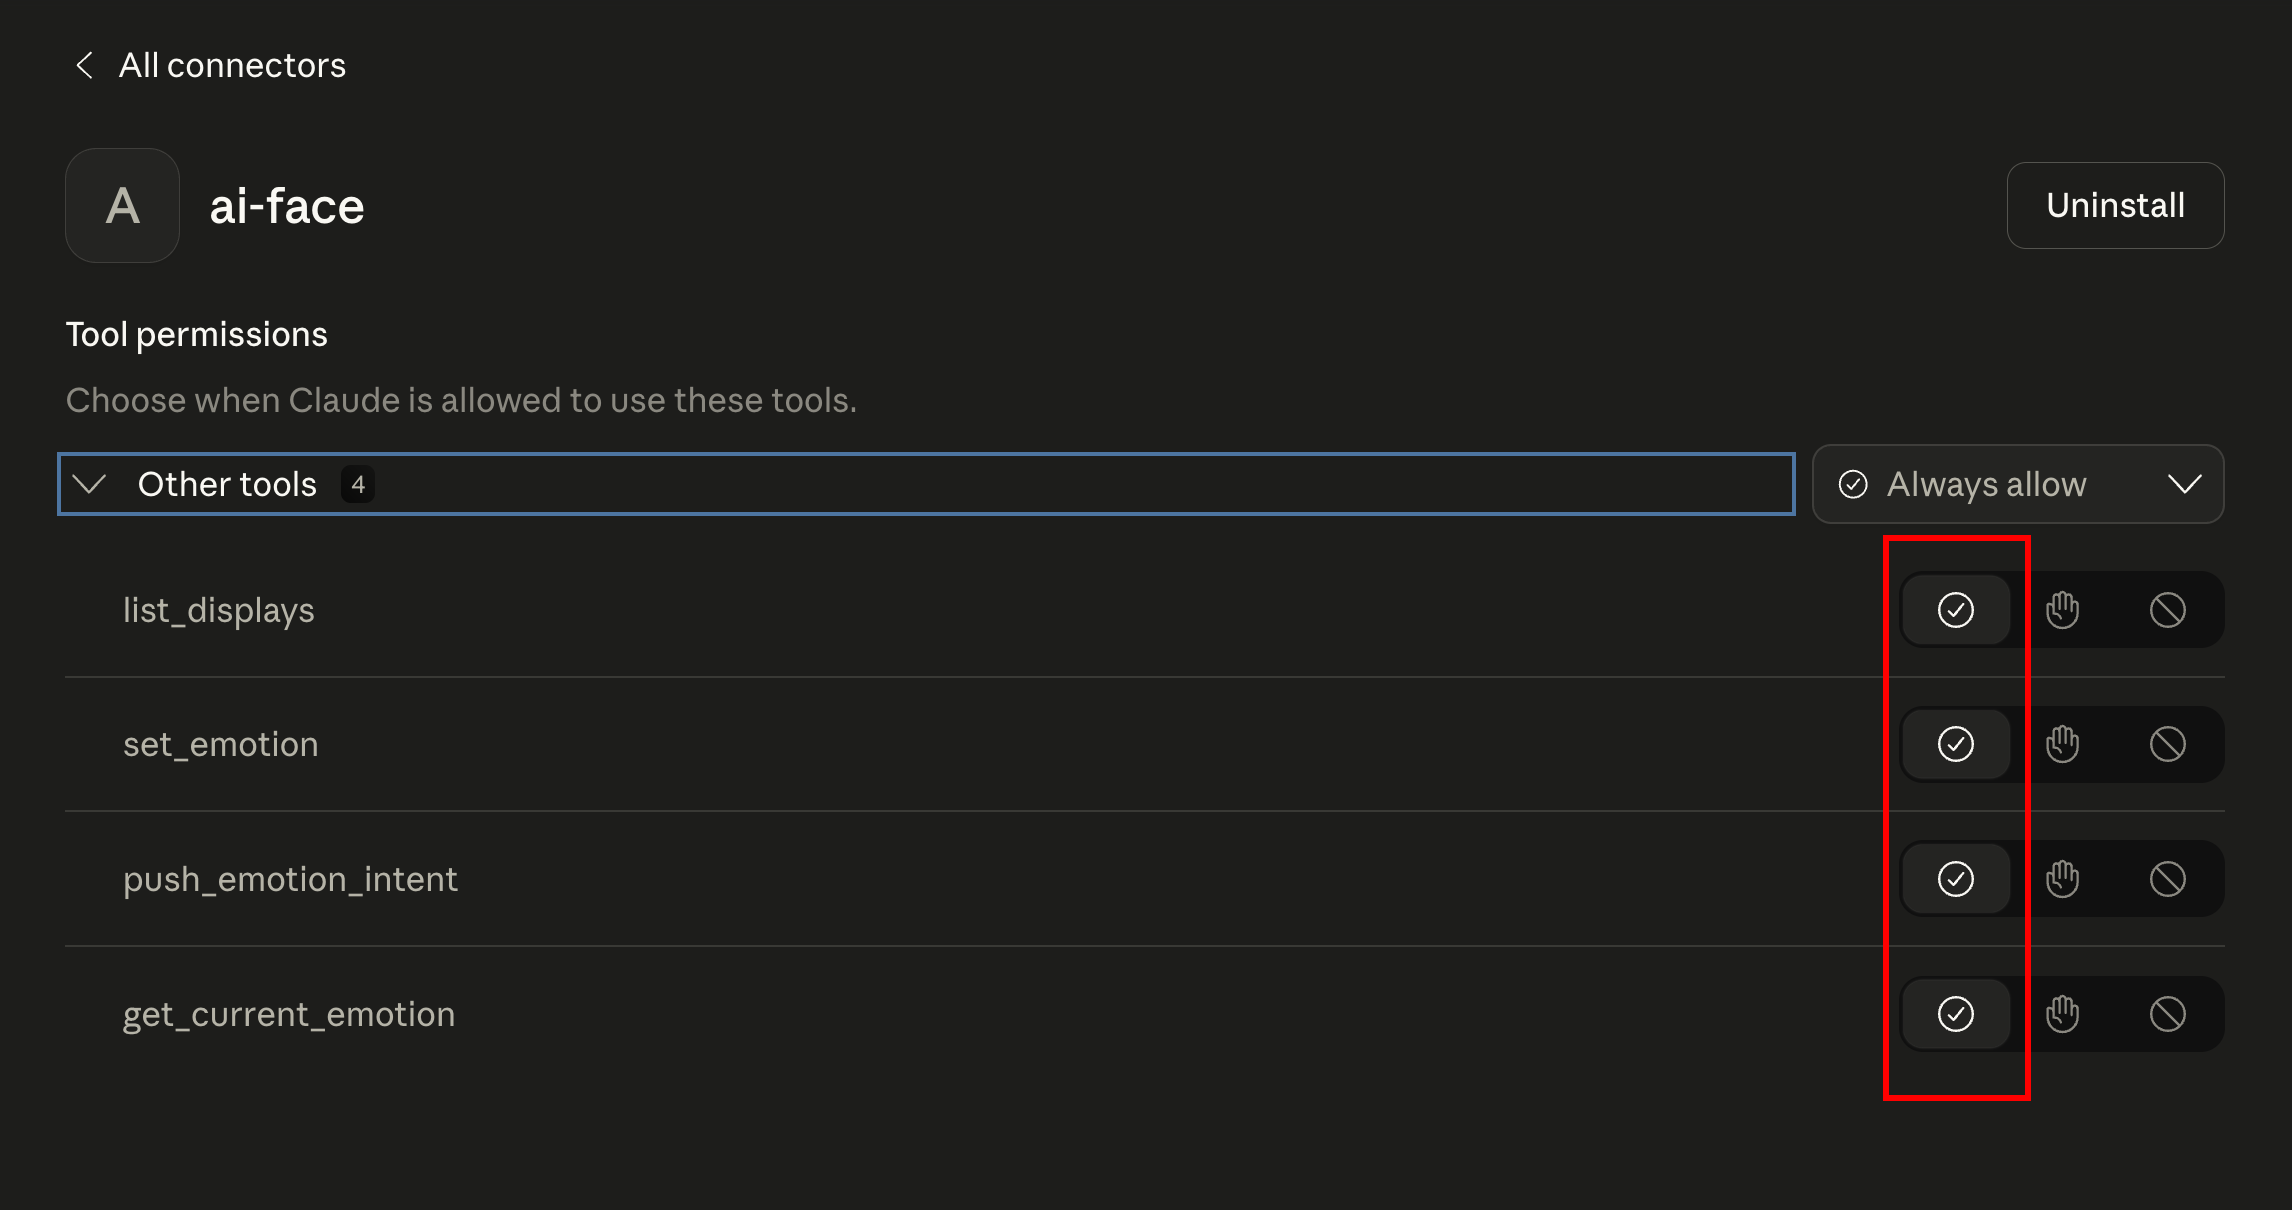Block the list_displays tool
This screenshot has height=1210, width=2292.
pos(2167,610)
